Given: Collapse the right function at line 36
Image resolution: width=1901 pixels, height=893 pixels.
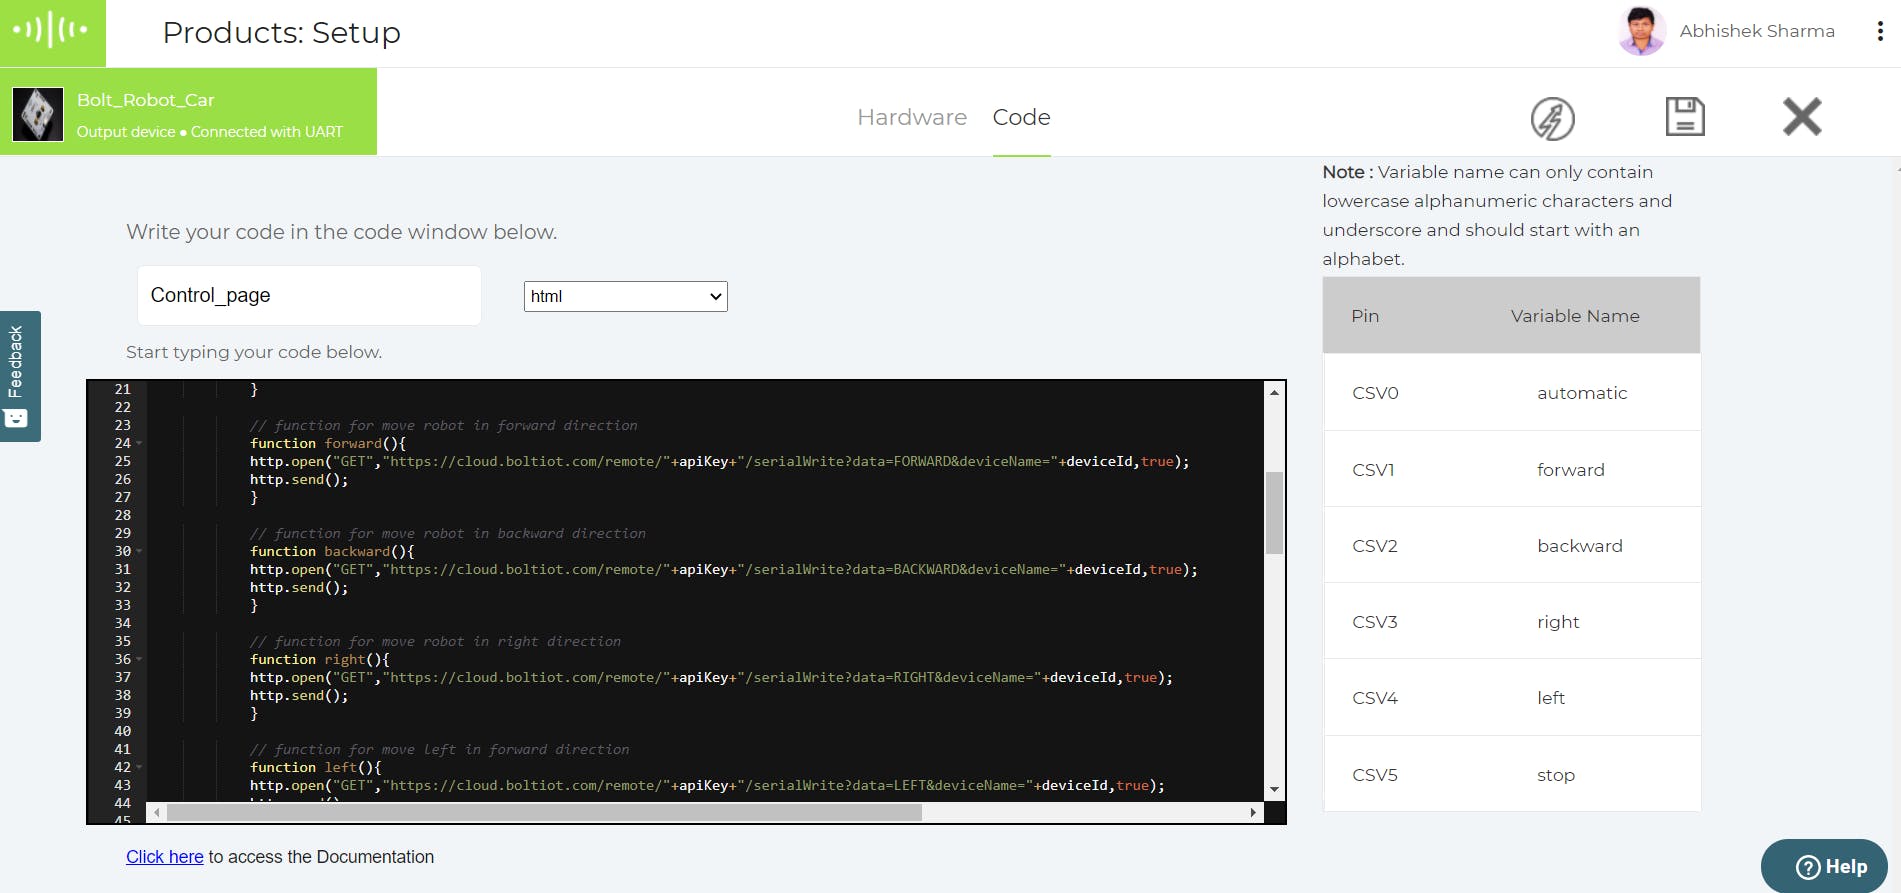Looking at the screenshot, I should pyautogui.click(x=139, y=659).
